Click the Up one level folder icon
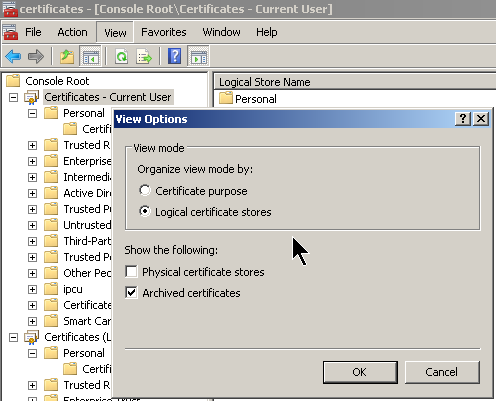Screen dimensions: 496x401 (x=67, y=56)
